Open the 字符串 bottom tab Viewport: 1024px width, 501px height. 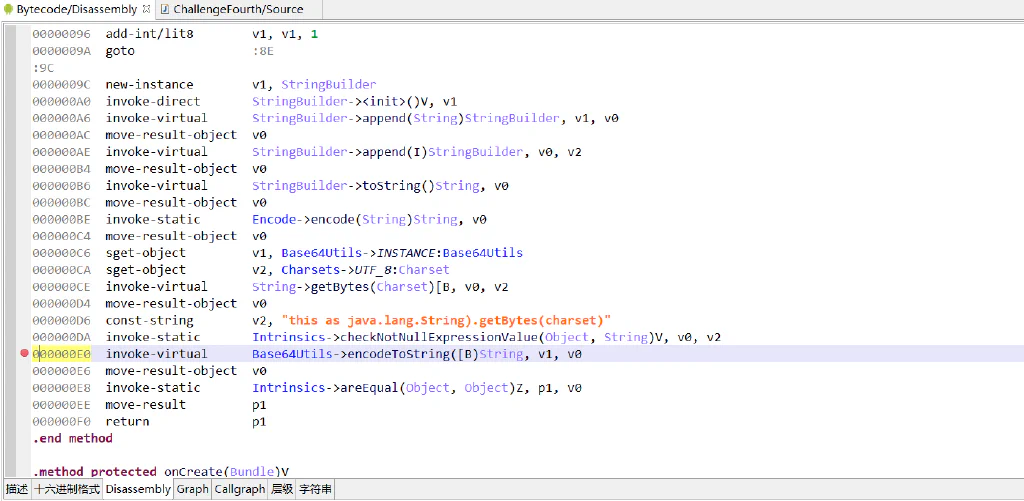[x=315, y=489]
